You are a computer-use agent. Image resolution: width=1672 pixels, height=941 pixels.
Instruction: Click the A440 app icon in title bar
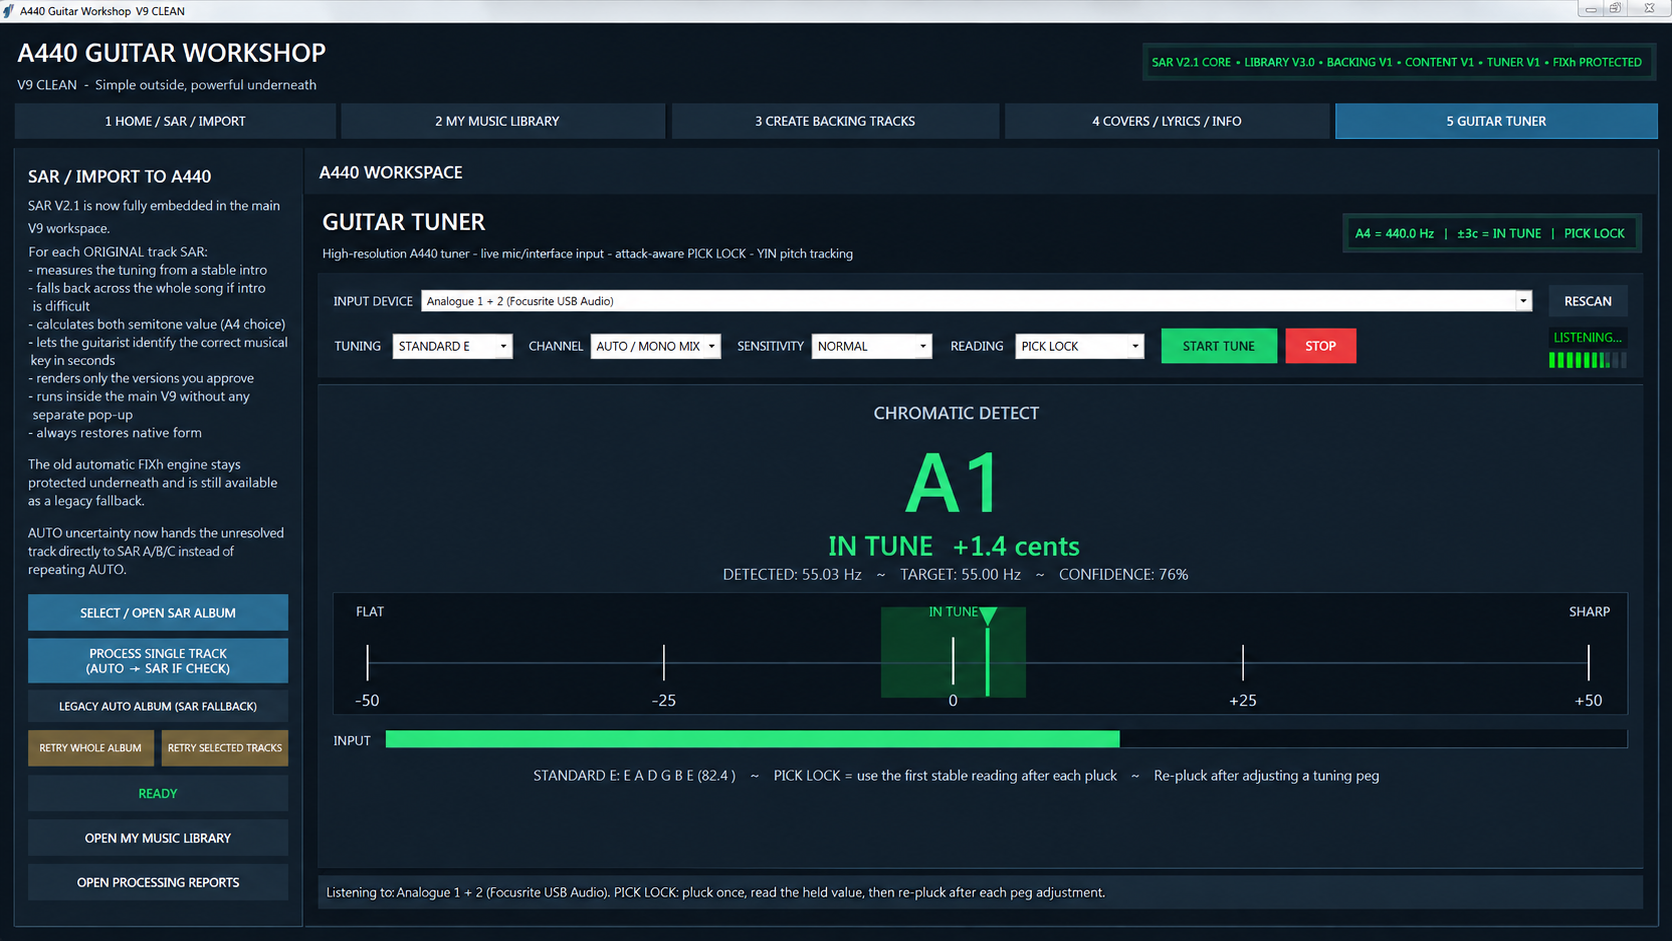(x=8, y=11)
